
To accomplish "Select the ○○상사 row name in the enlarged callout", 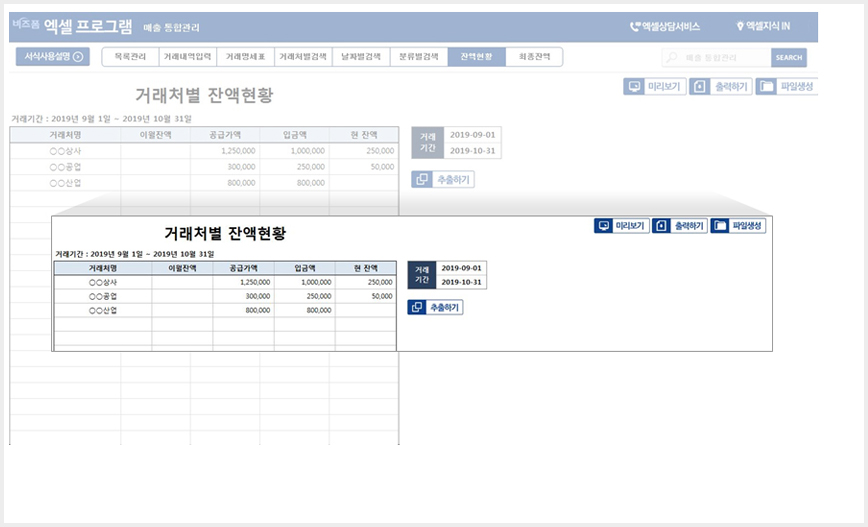I will [x=103, y=282].
